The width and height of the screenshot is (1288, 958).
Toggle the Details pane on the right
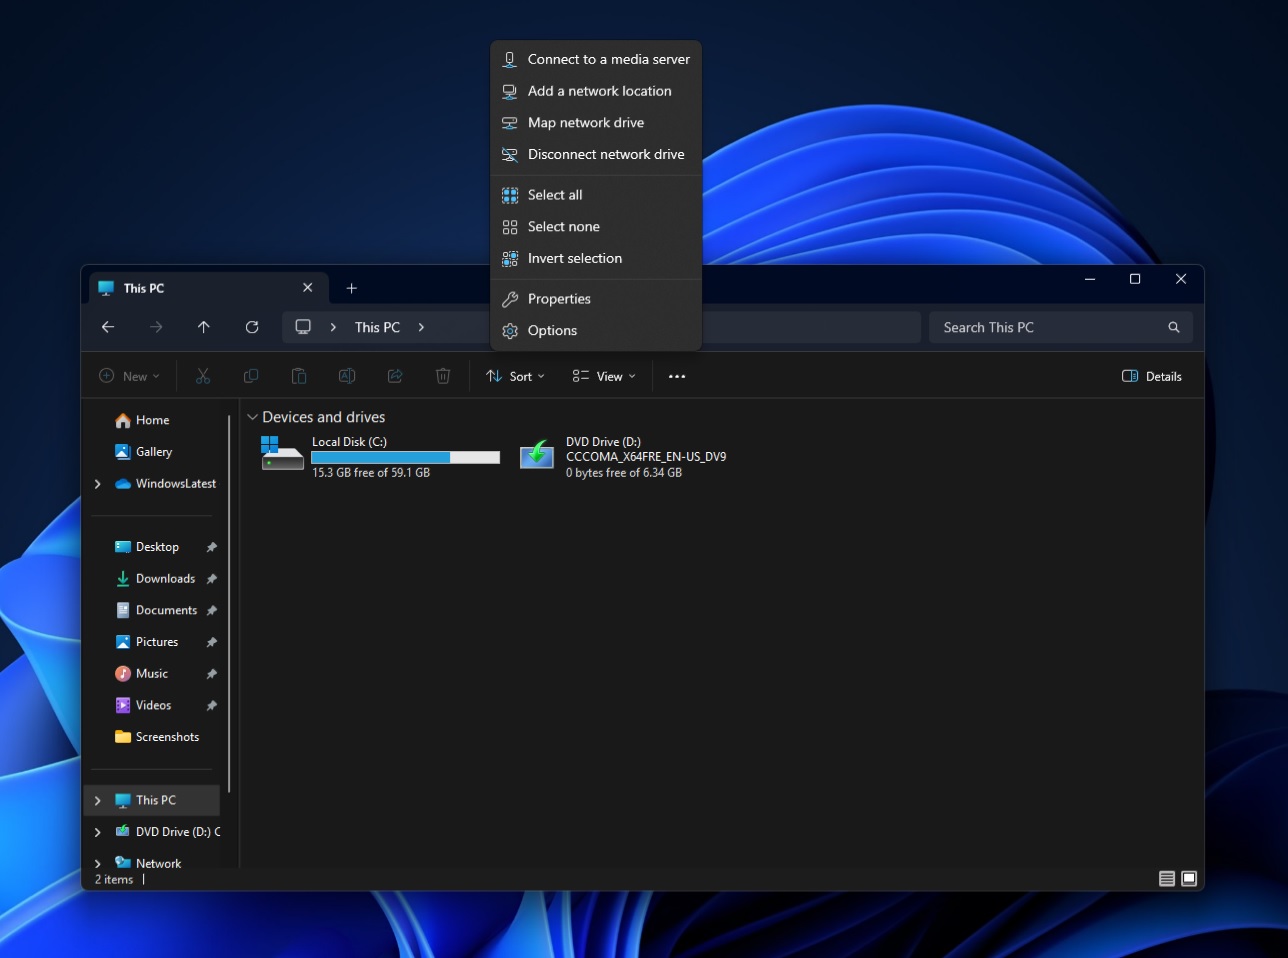click(x=1151, y=376)
